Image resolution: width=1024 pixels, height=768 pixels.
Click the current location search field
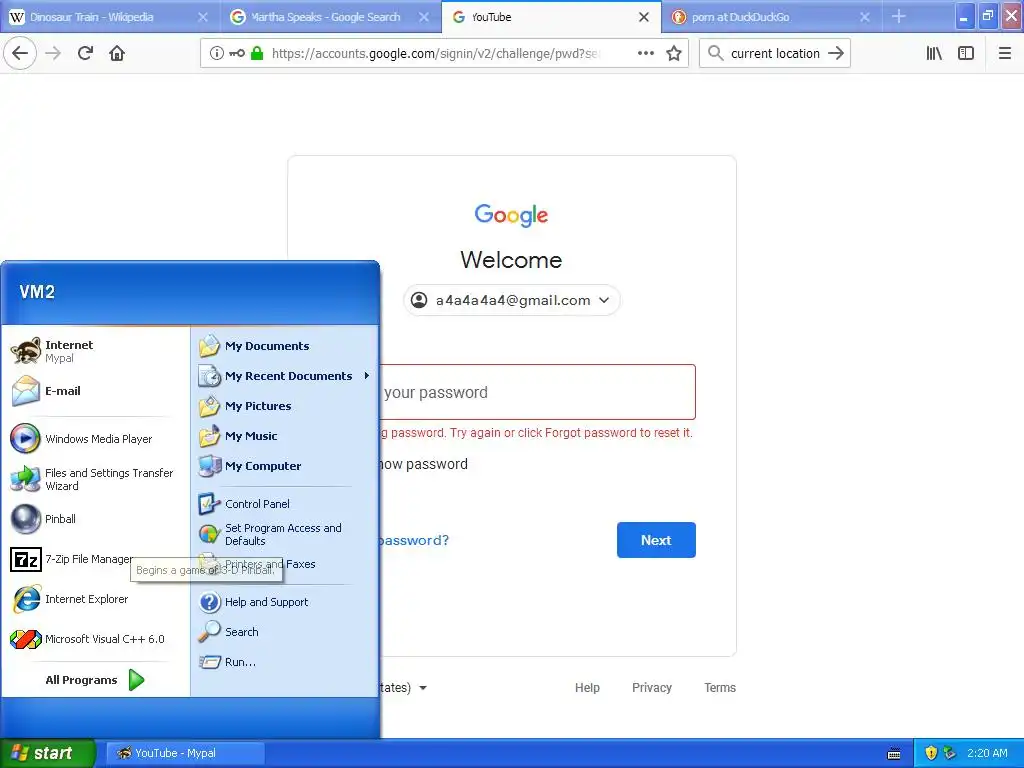pyautogui.click(x=775, y=54)
